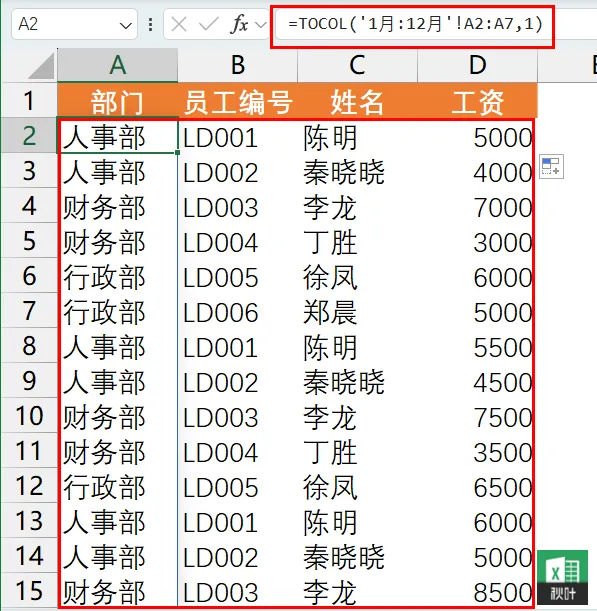Select row 1 header
The image size is (597, 611).
[x=29, y=100]
